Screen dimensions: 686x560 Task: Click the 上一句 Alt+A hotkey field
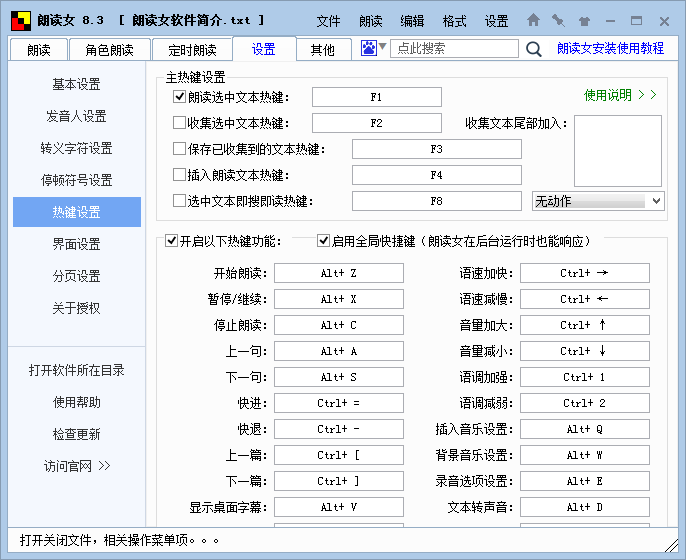pos(339,351)
